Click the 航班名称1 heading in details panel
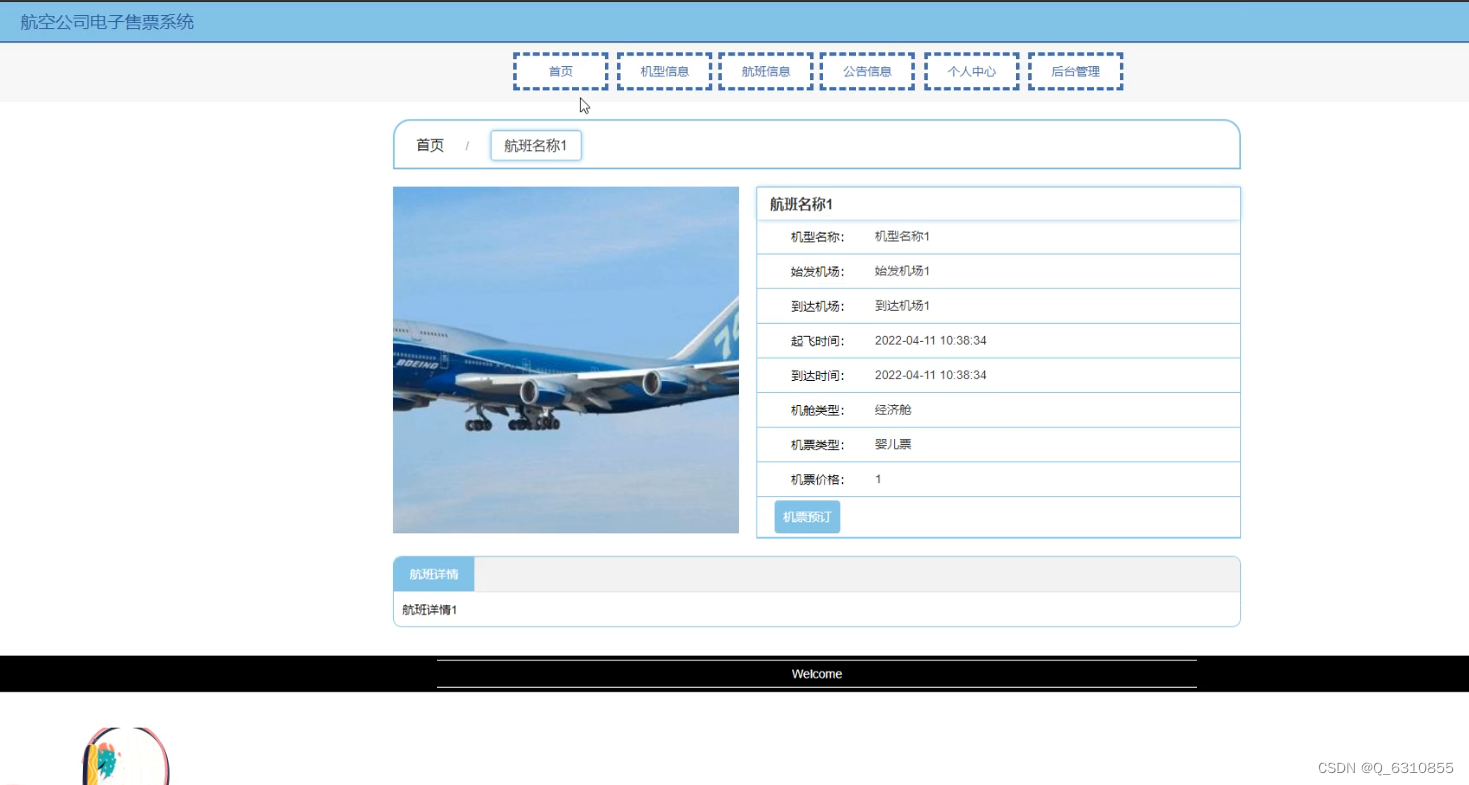The width and height of the screenshot is (1469, 785). coord(801,204)
